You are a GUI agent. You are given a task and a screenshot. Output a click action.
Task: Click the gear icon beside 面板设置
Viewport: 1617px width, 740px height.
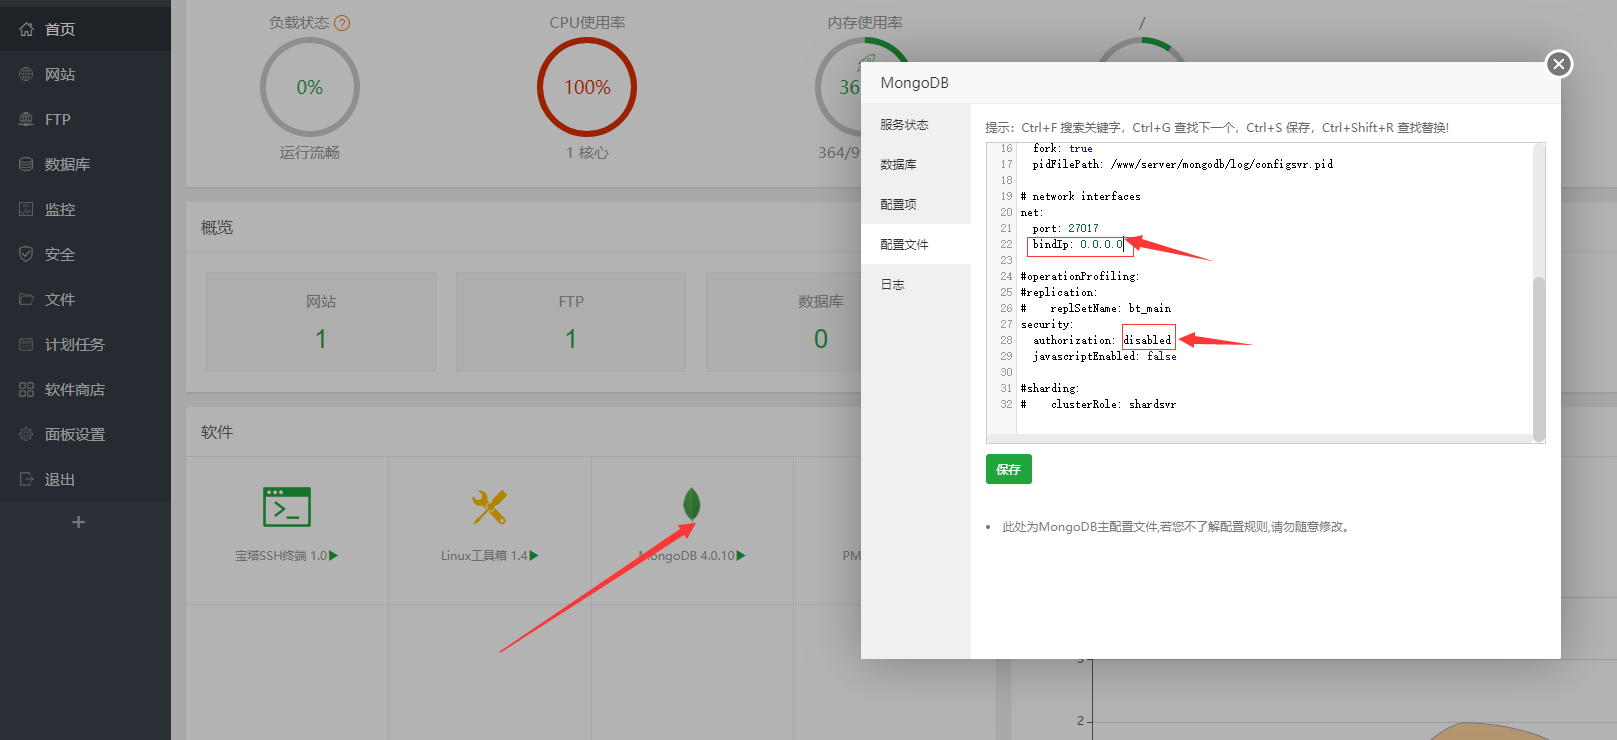click(26, 434)
